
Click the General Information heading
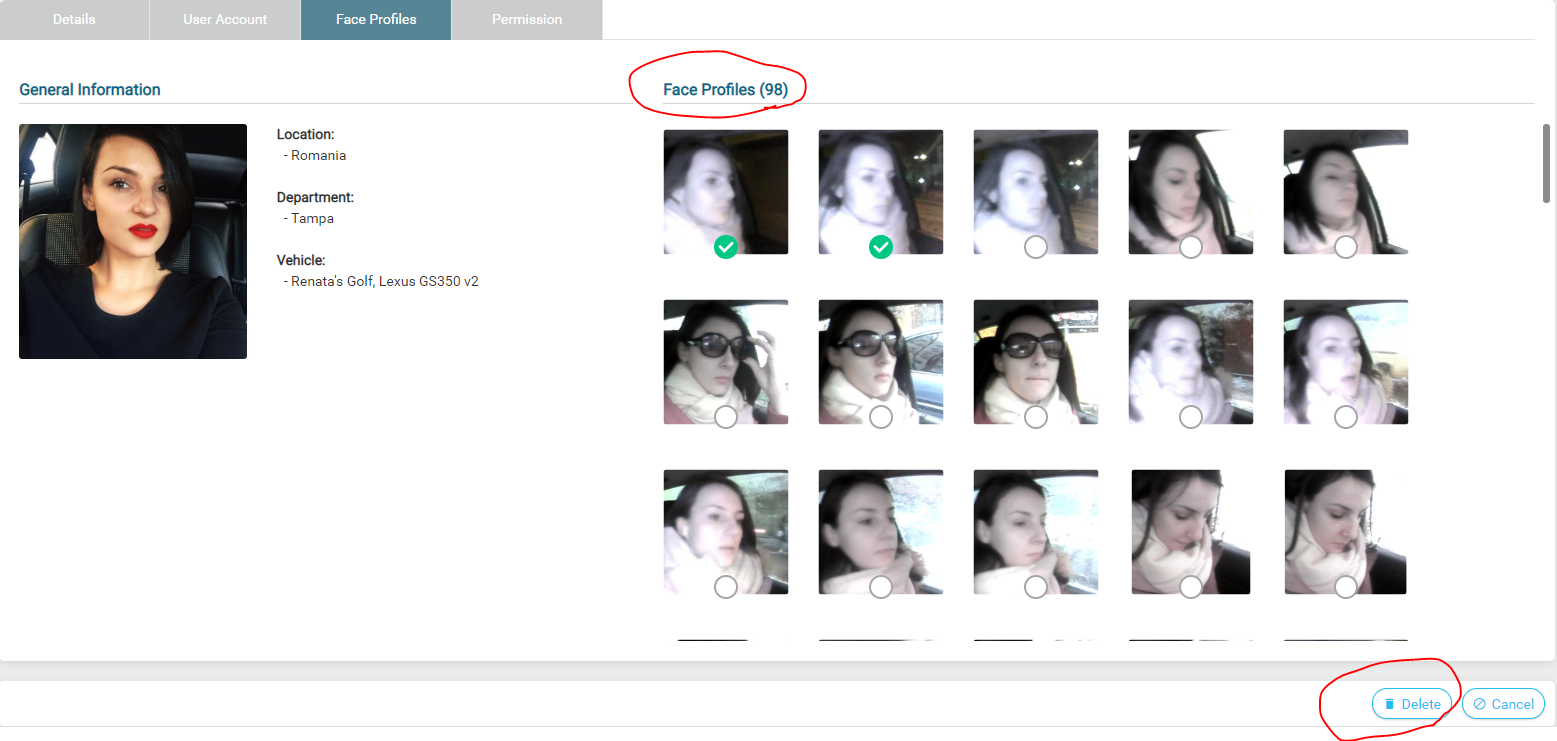tap(90, 90)
